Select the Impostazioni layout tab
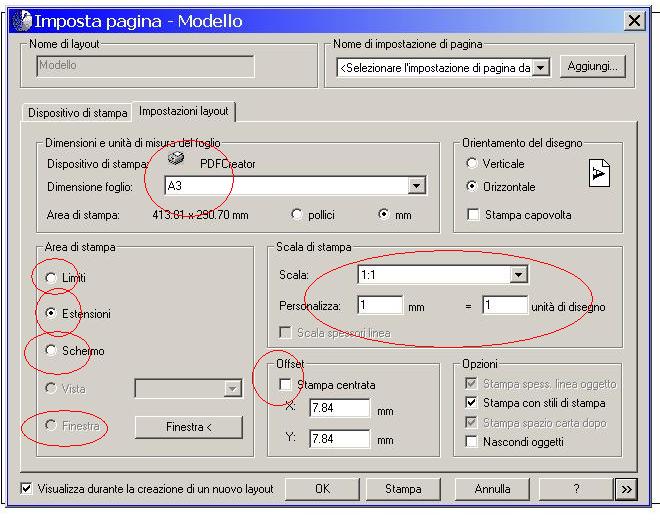 click(x=184, y=111)
